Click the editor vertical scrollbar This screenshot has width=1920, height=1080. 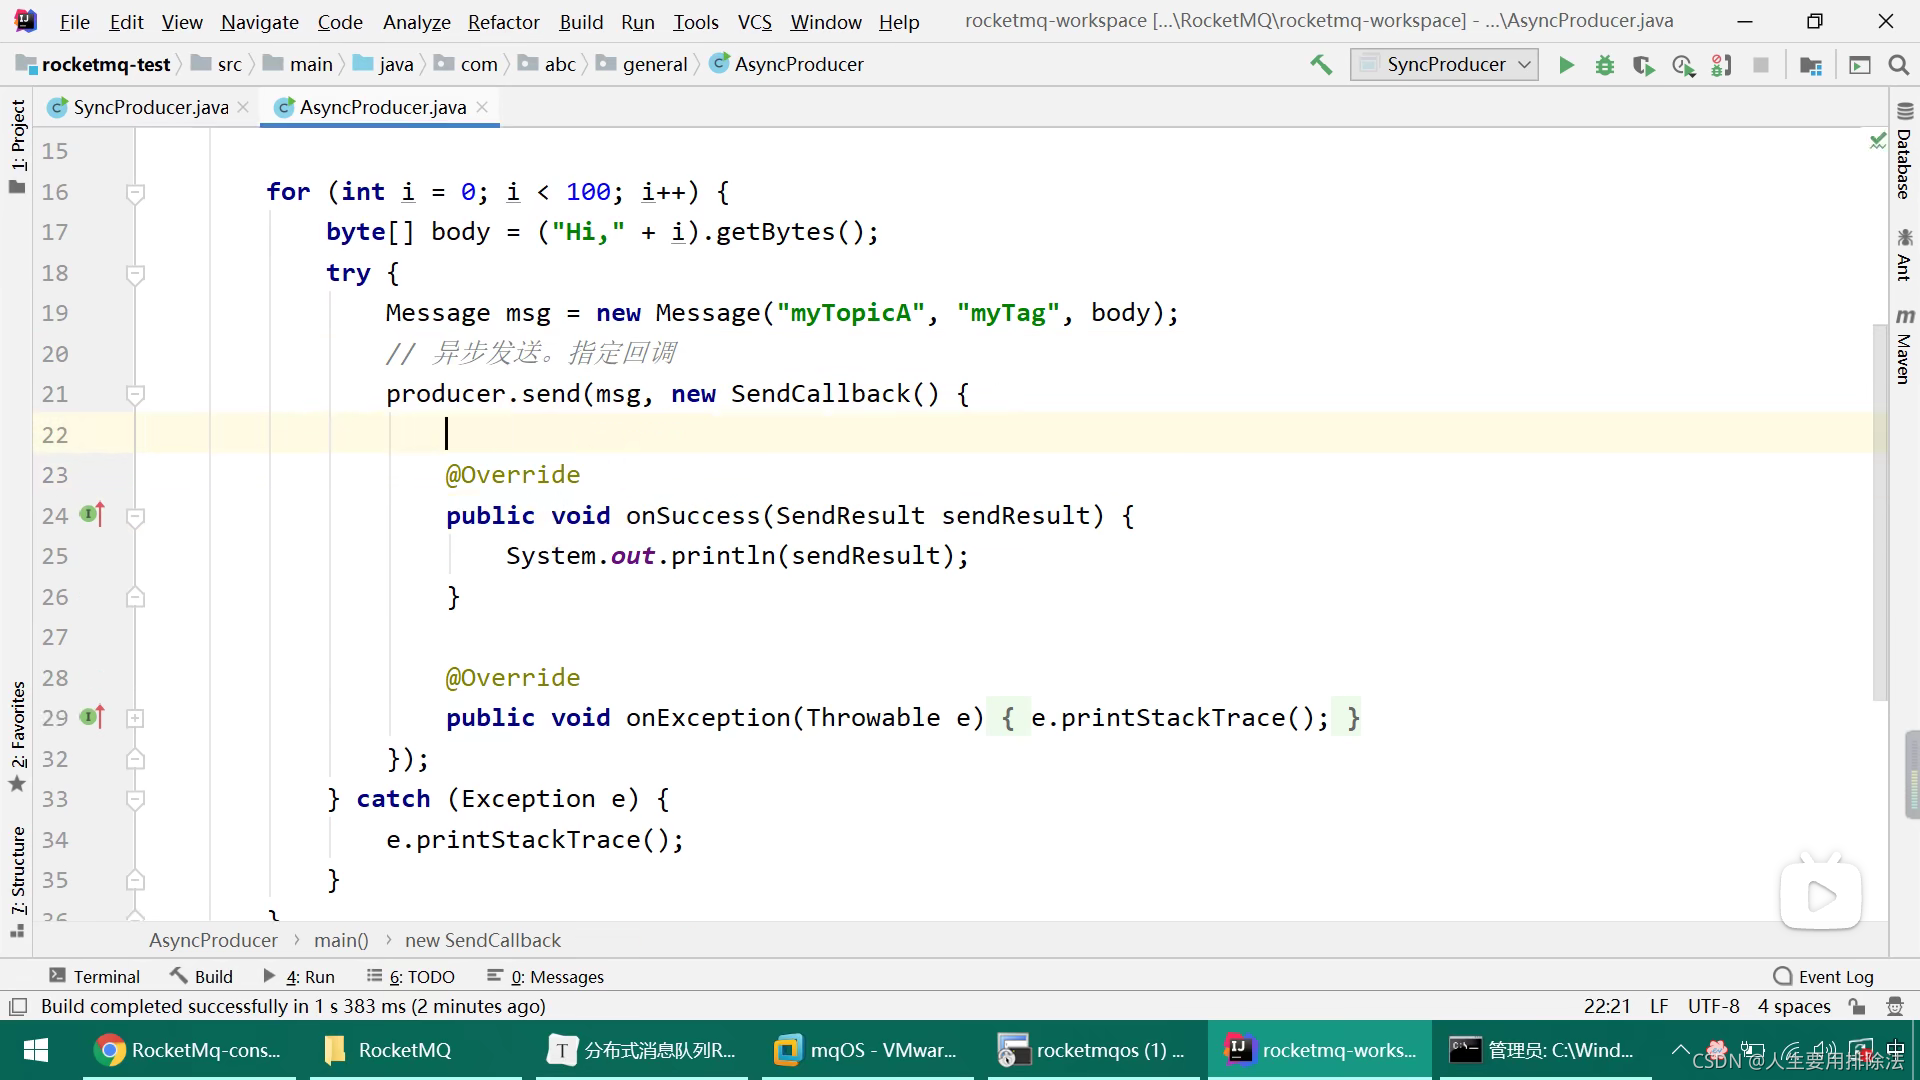coord(1880,512)
